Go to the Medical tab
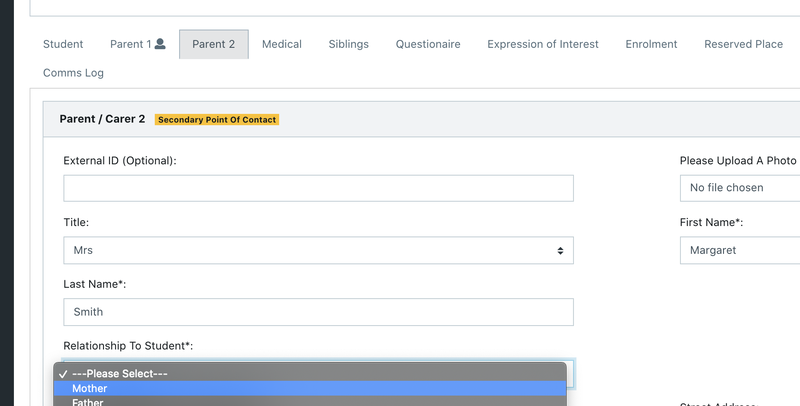The width and height of the screenshot is (800, 406). tap(282, 44)
